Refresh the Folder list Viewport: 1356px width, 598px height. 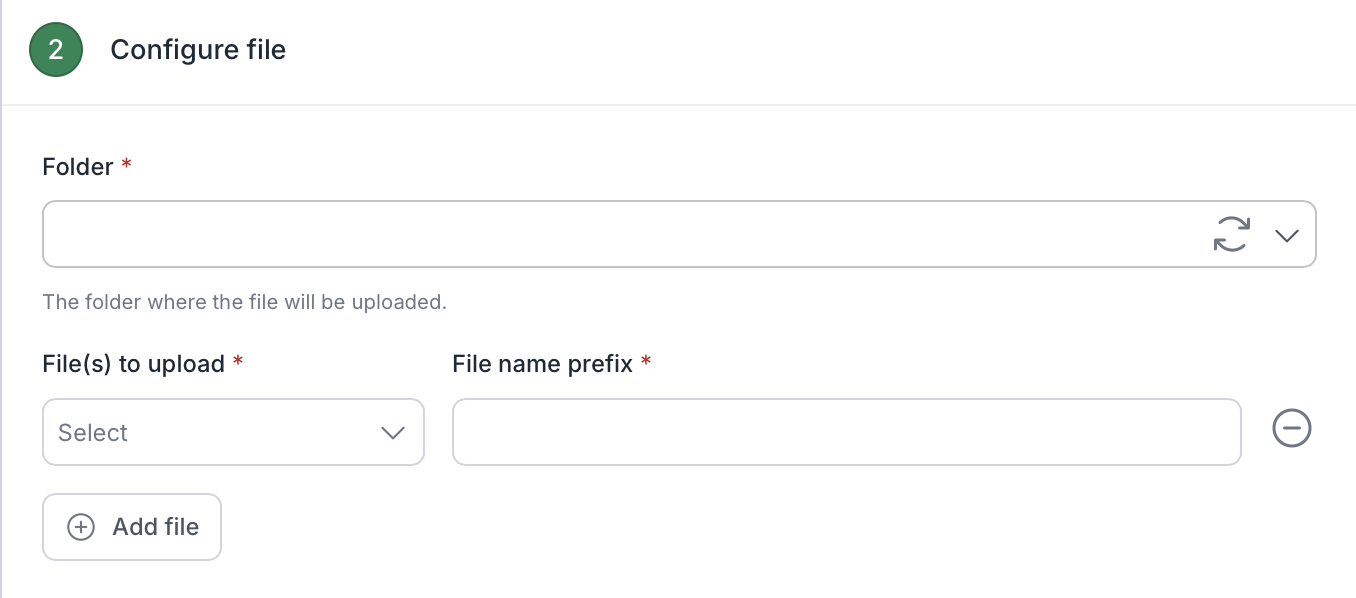click(x=1231, y=235)
